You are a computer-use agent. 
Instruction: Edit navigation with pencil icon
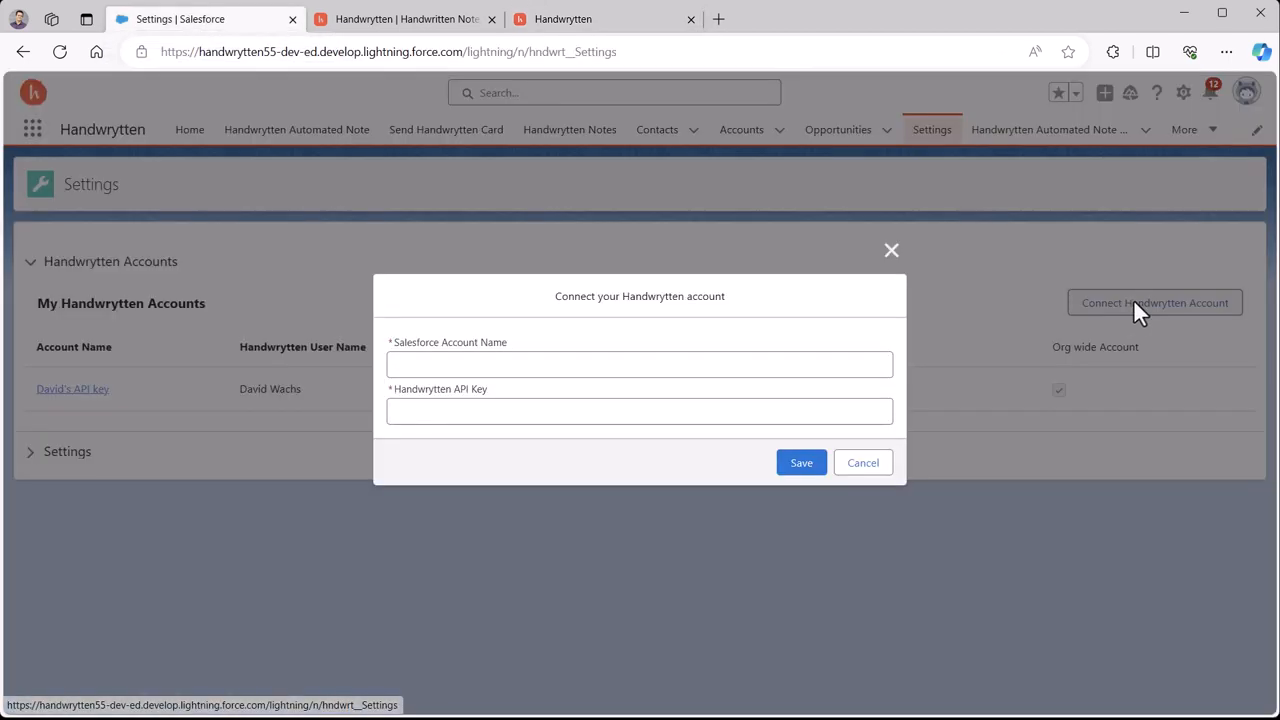[1257, 130]
